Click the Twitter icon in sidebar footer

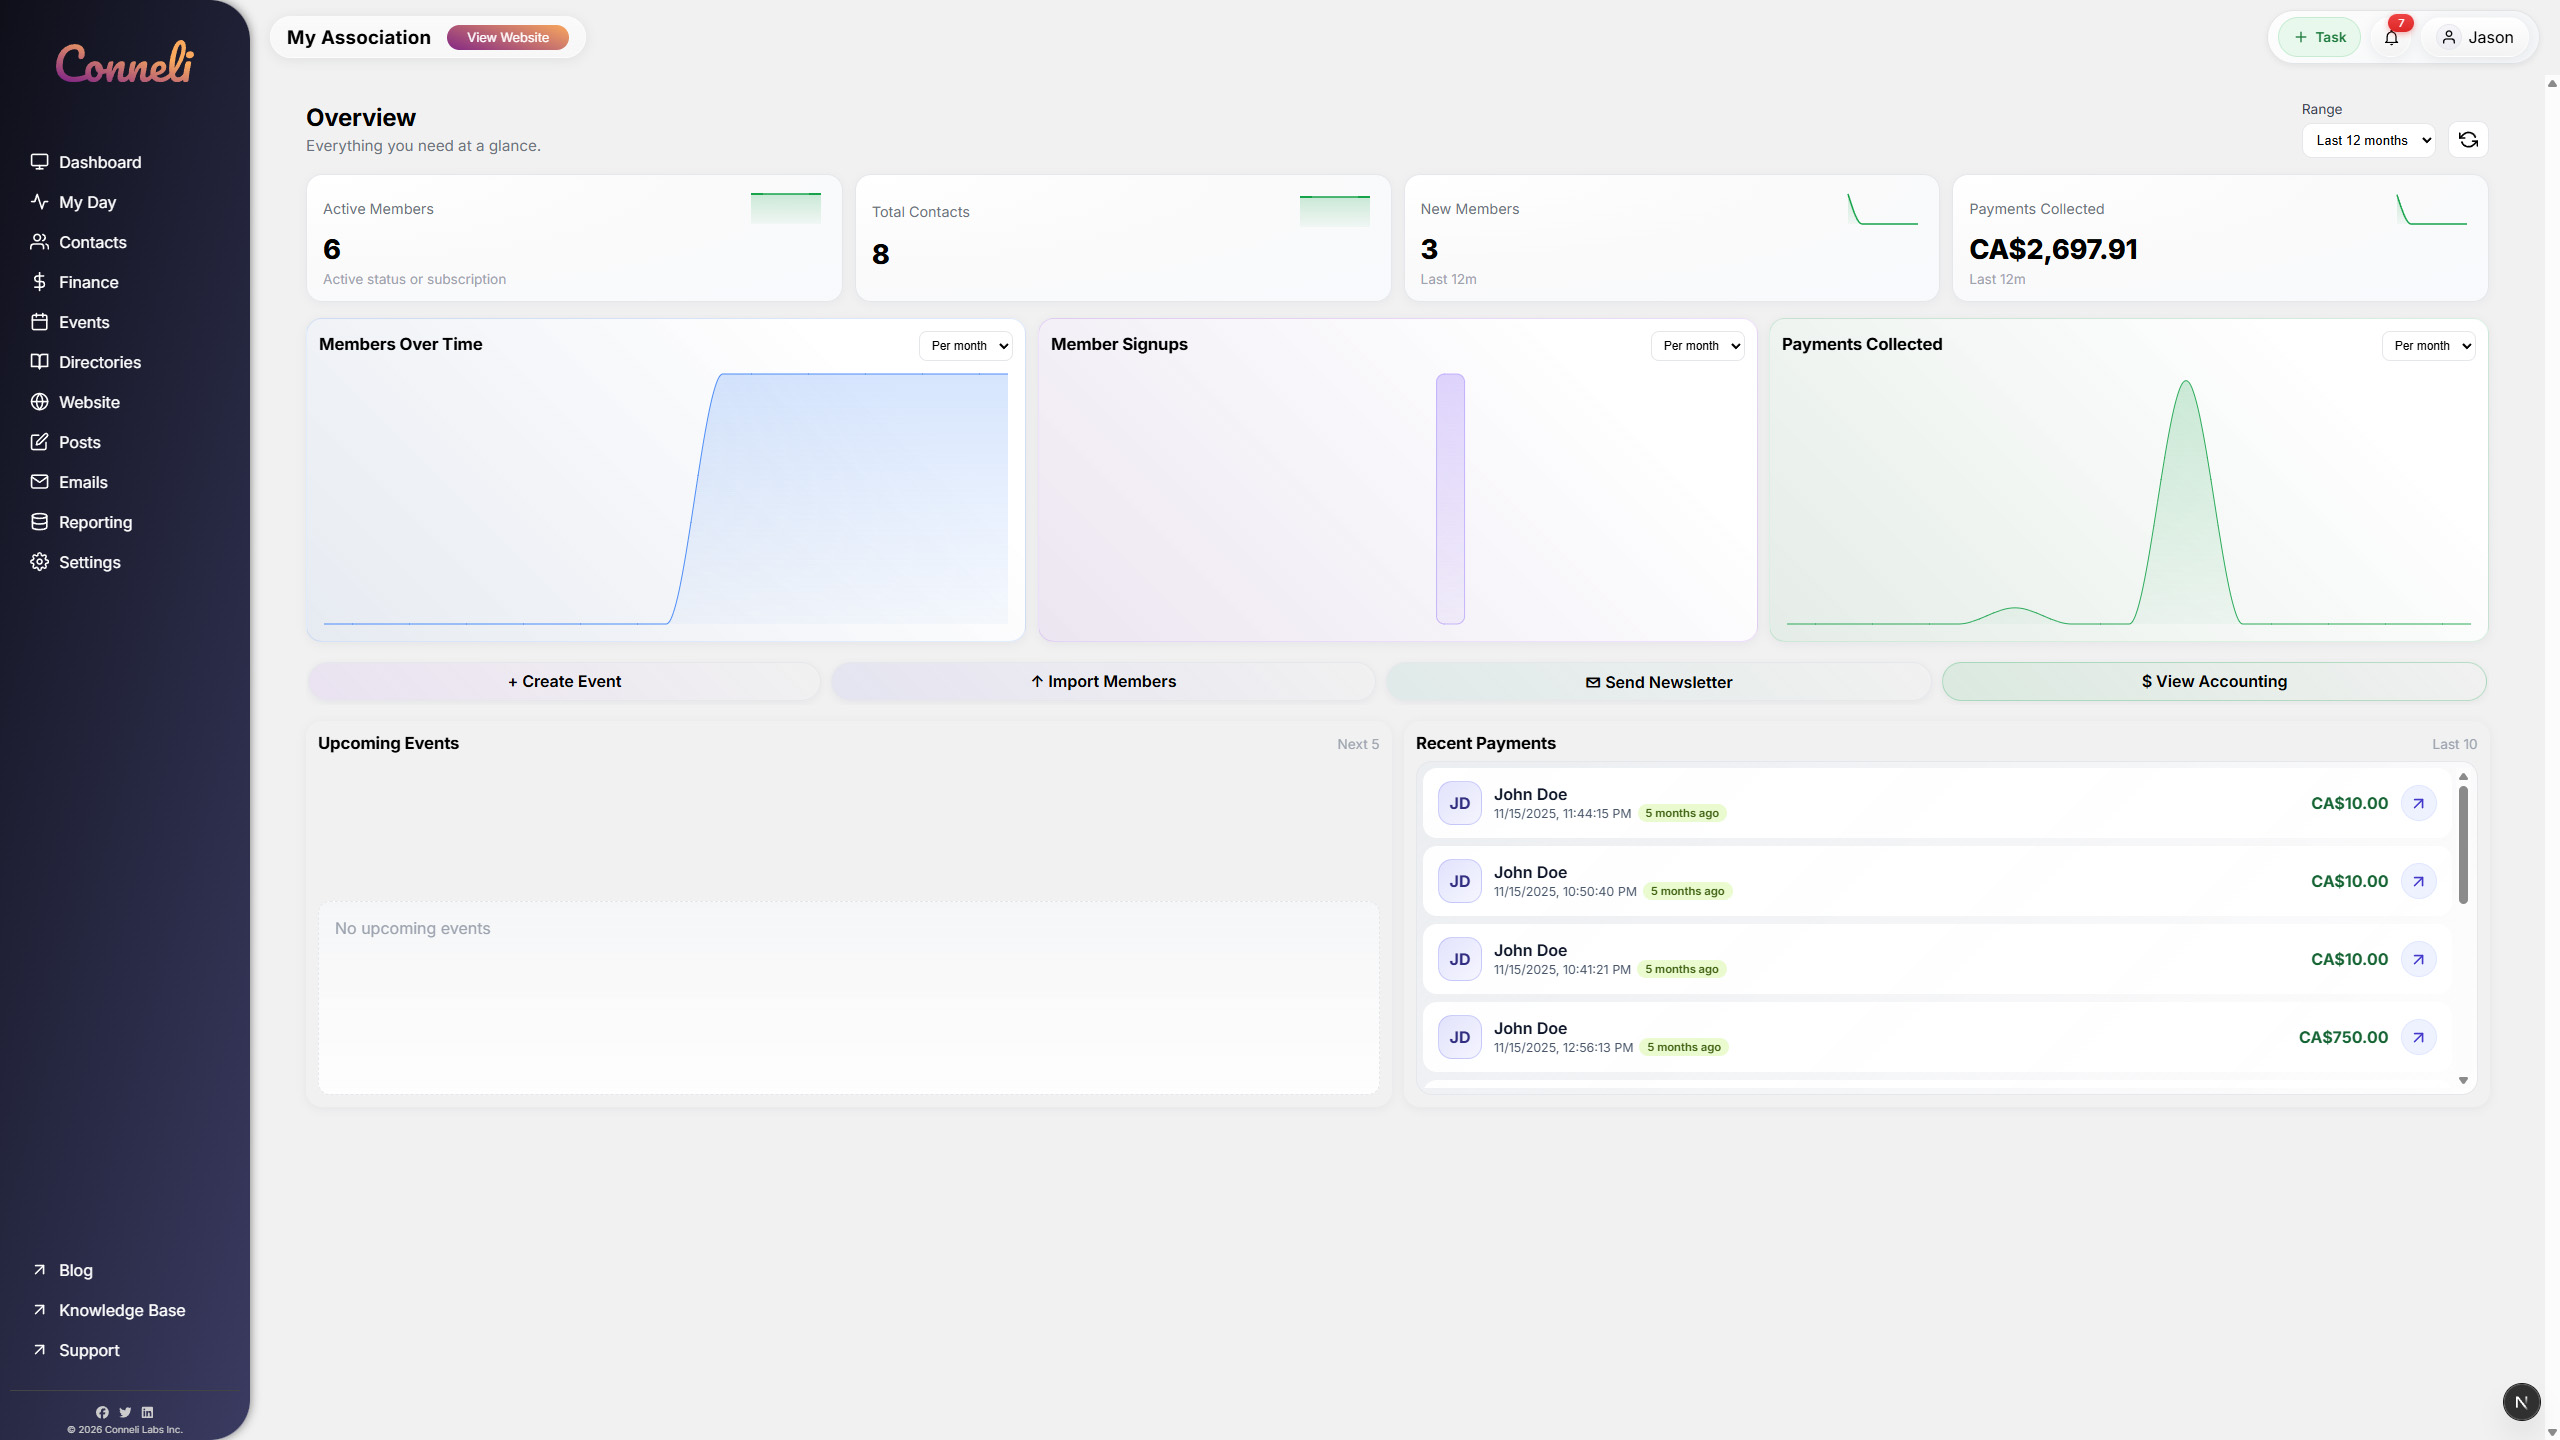pos(125,1412)
